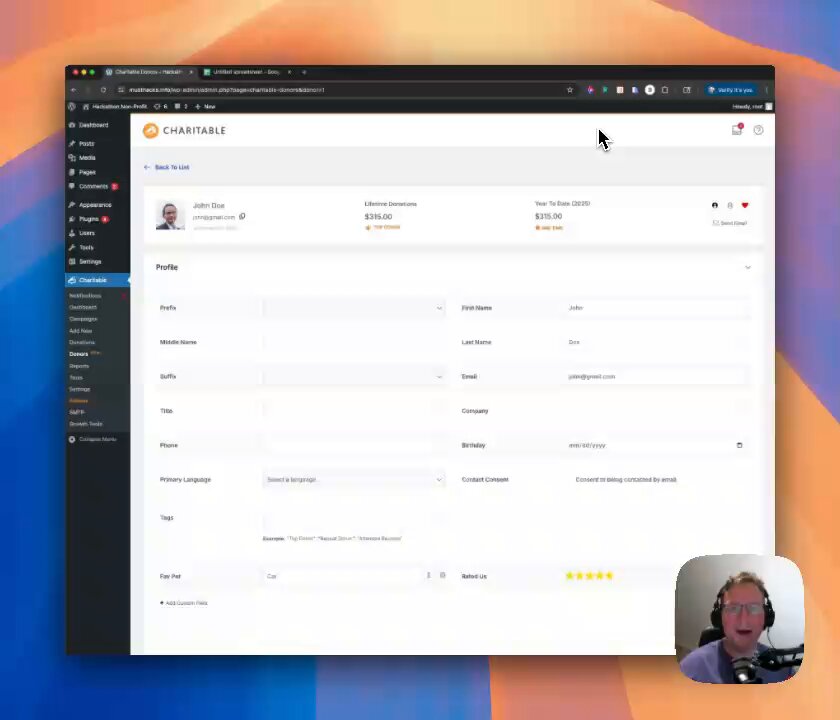Set Rated Us to three stars

(589, 576)
